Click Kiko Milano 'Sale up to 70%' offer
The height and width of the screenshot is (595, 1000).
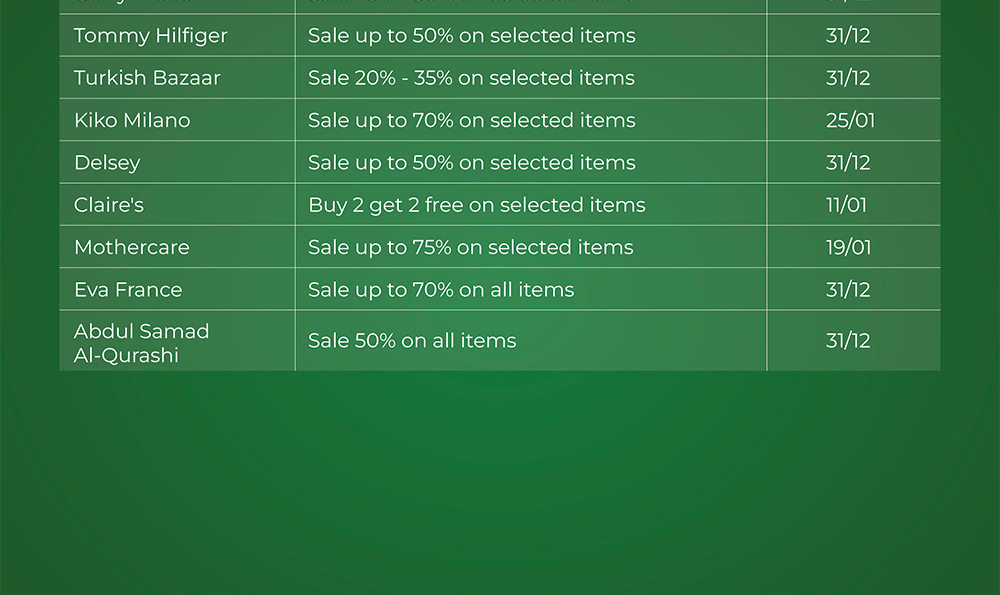click(471, 120)
